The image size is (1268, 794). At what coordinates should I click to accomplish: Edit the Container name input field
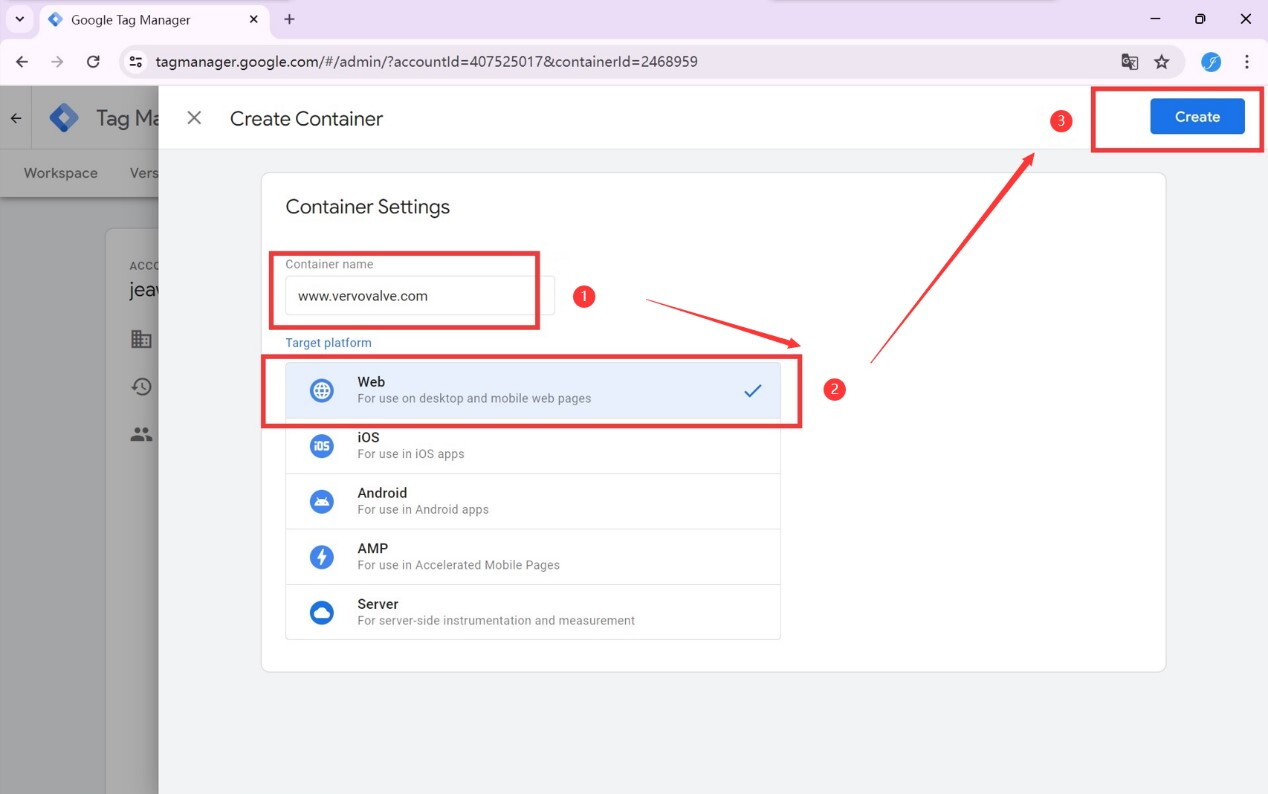(419, 296)
